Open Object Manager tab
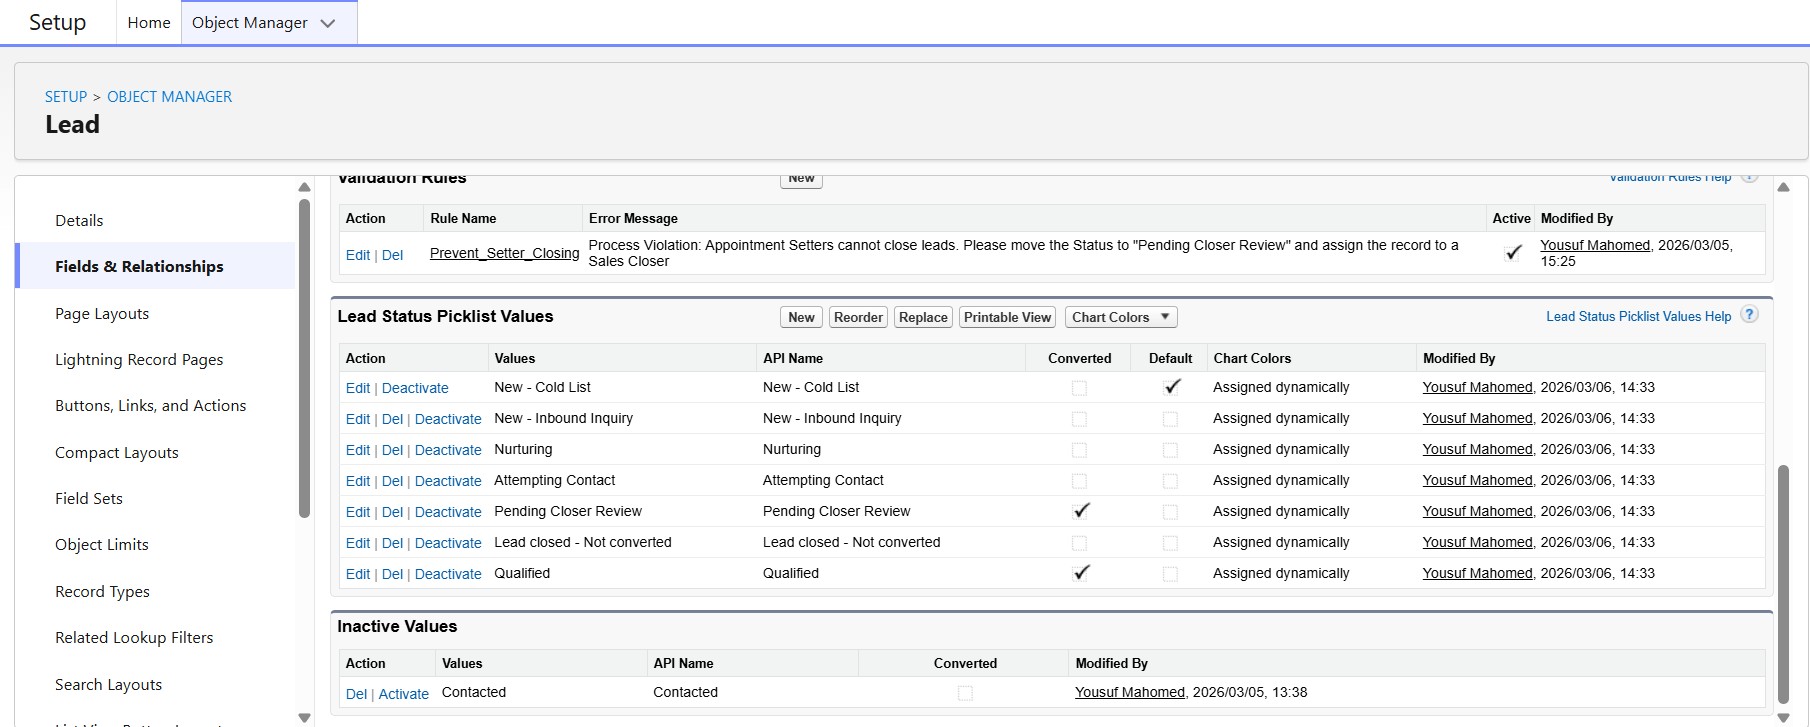 [x=250, y=22]
